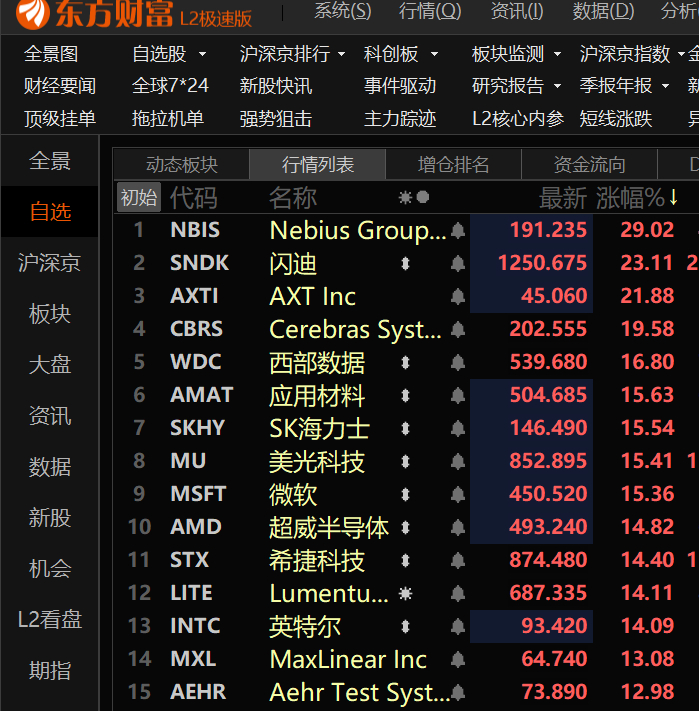Click the marker icon beside 微软
This screenshot has width=699, height=711.
coord(405,494)
